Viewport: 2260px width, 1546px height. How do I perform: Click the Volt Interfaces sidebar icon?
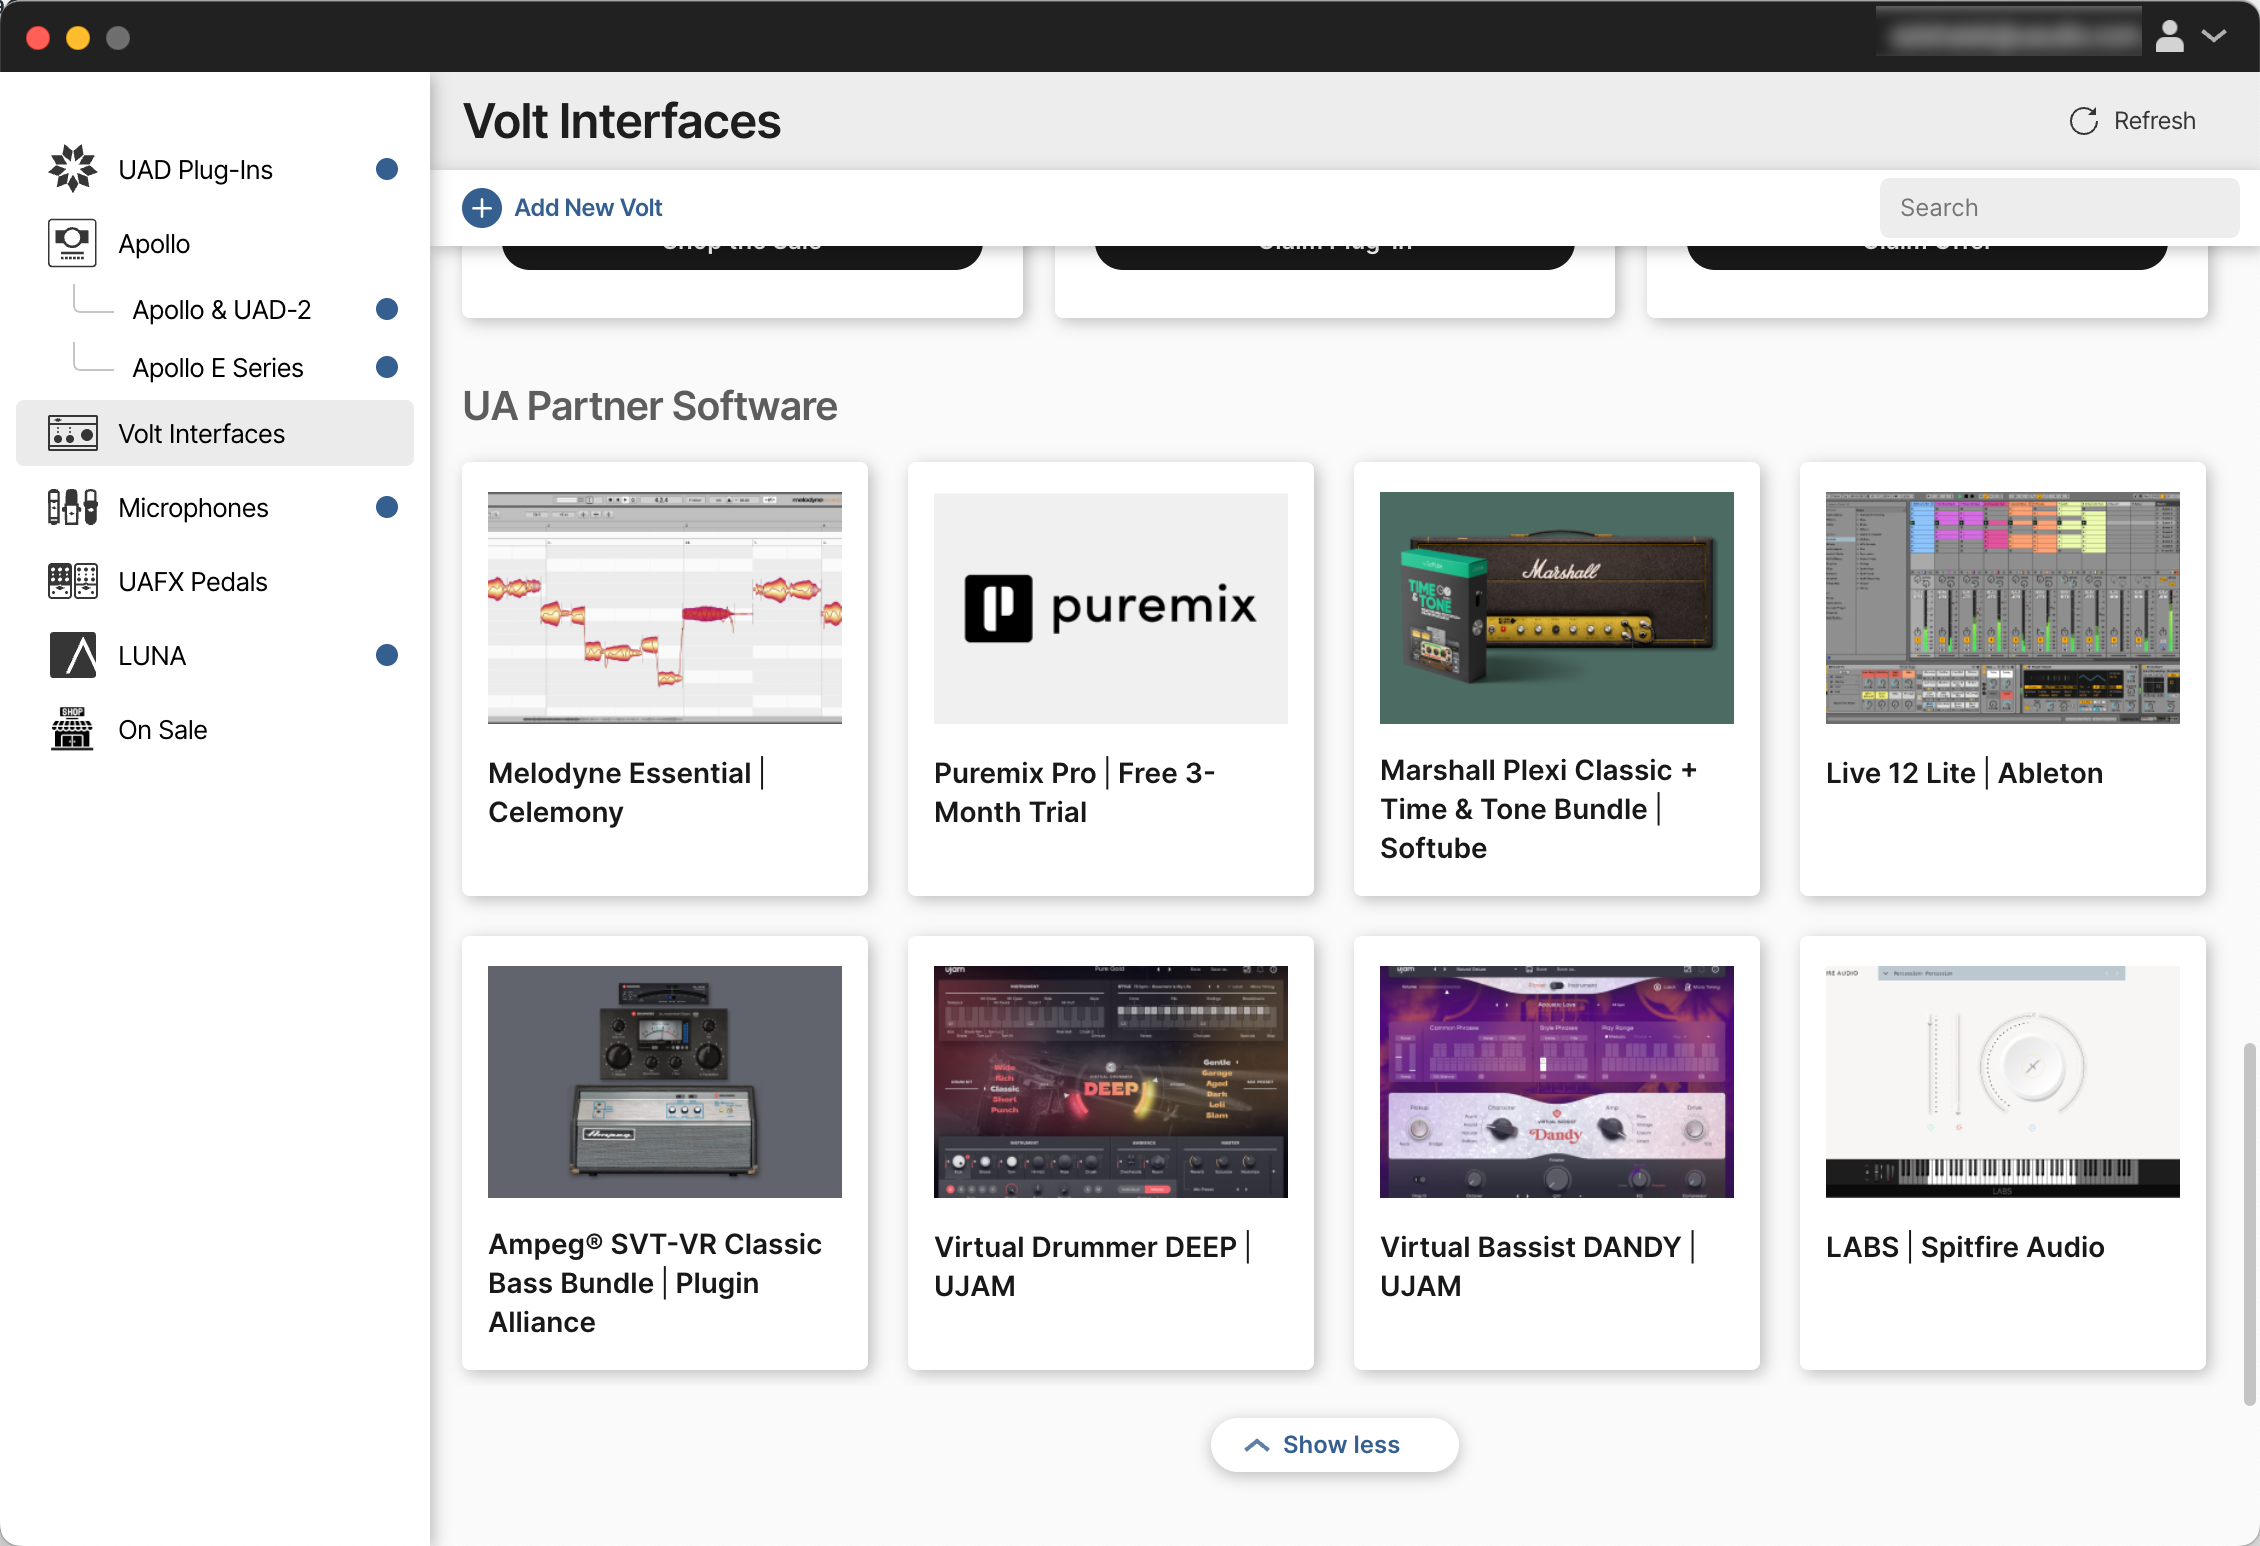pos(72,433)
